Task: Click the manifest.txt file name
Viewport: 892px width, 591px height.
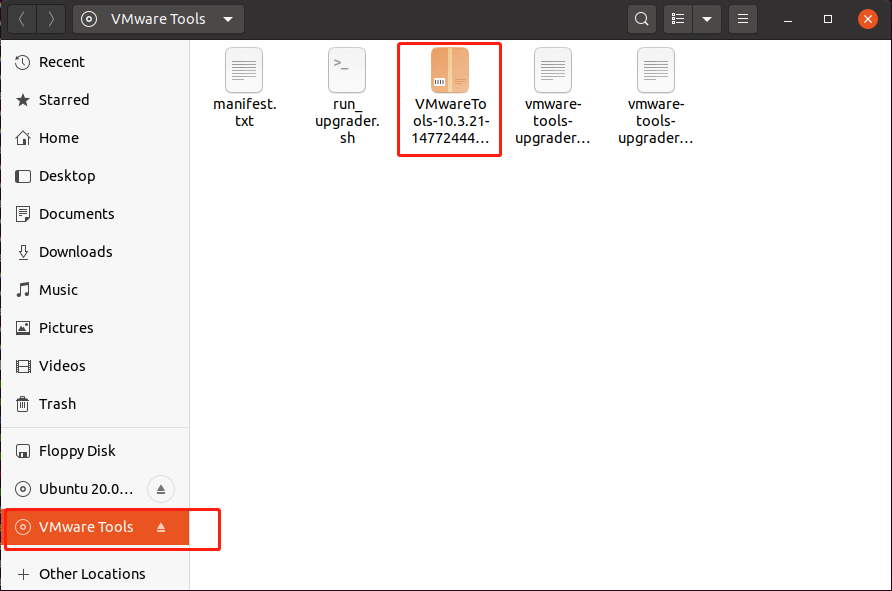Action: [x=245, y=112]
